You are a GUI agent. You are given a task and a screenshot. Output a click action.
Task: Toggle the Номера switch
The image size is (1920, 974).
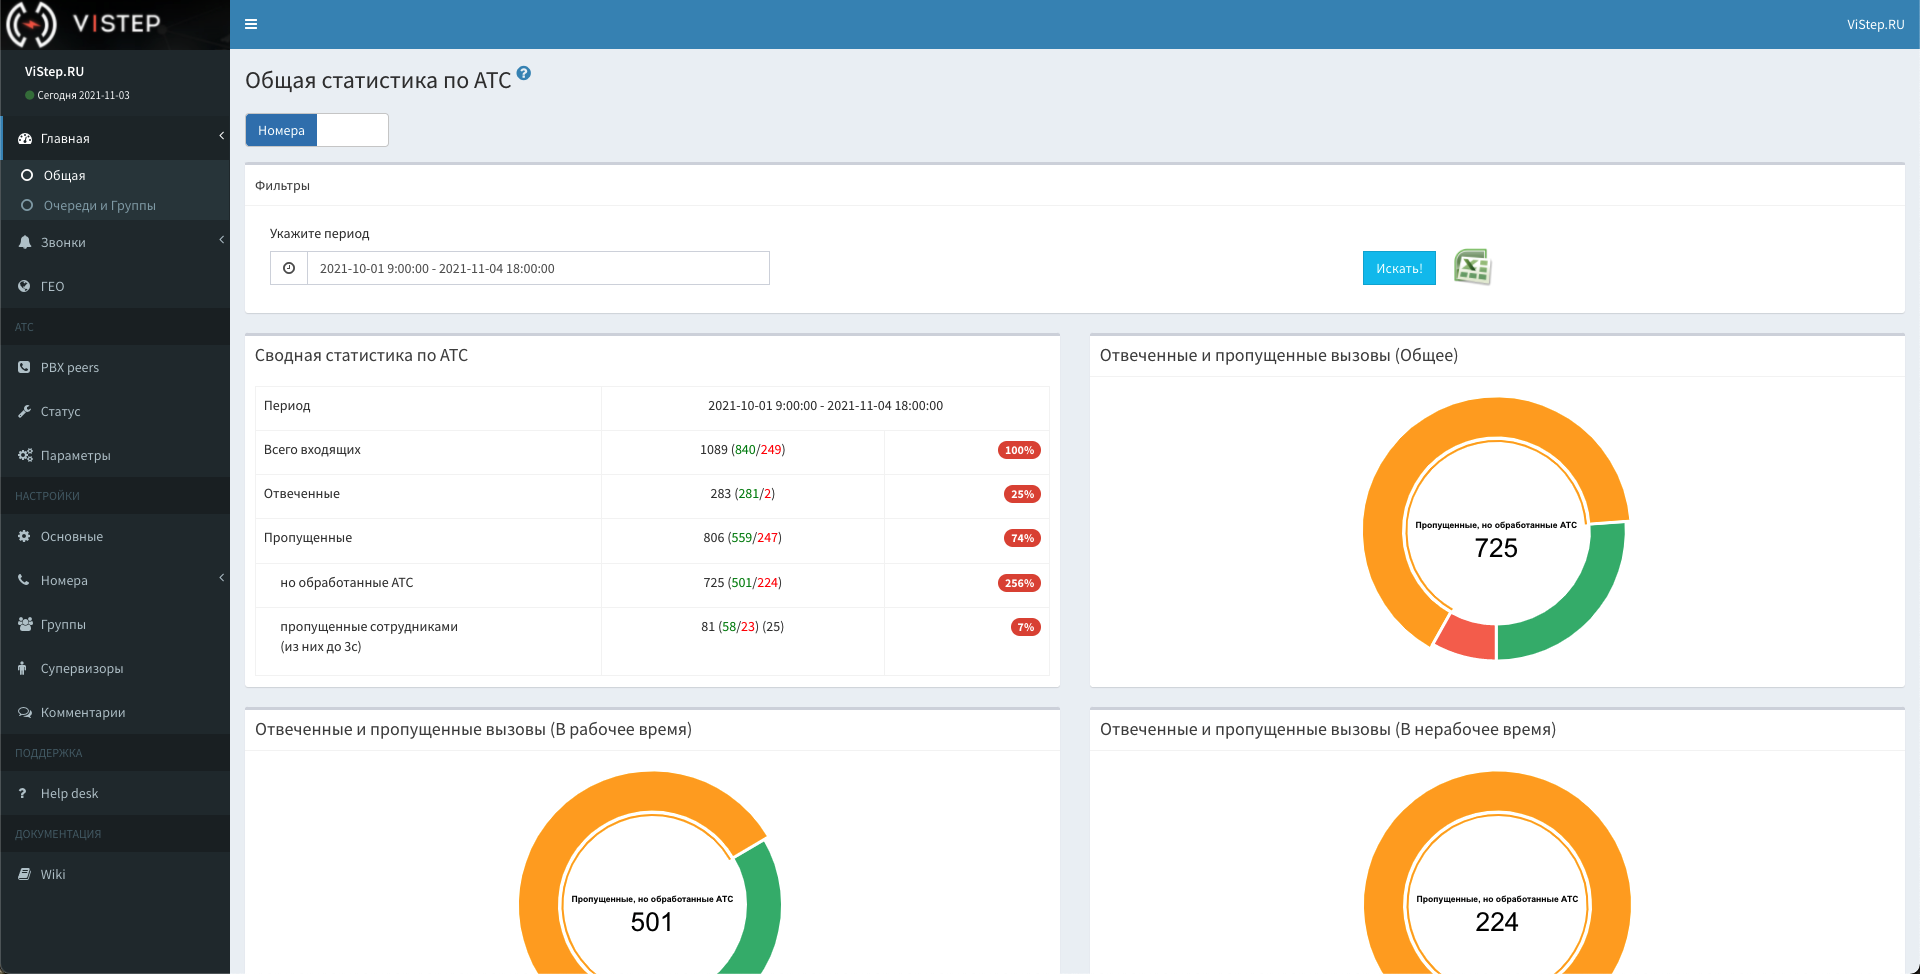click(316, 130)
